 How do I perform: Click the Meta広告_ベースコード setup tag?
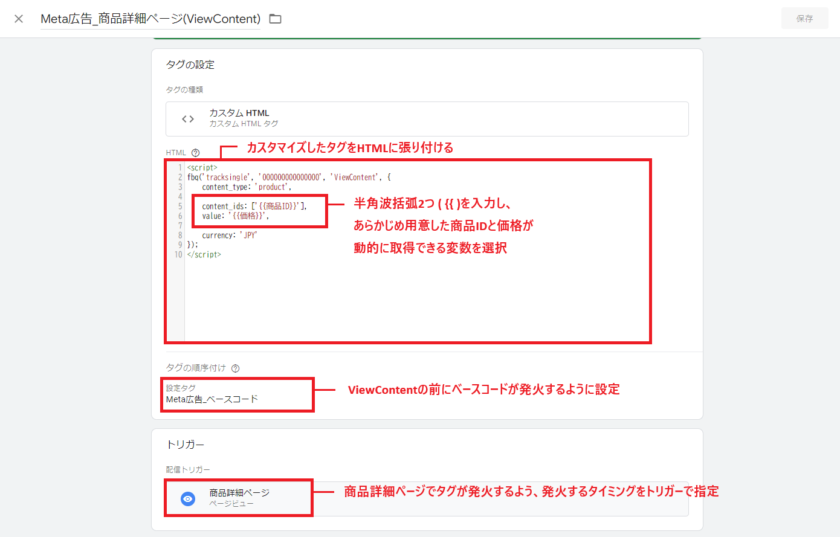click(211, 399)
